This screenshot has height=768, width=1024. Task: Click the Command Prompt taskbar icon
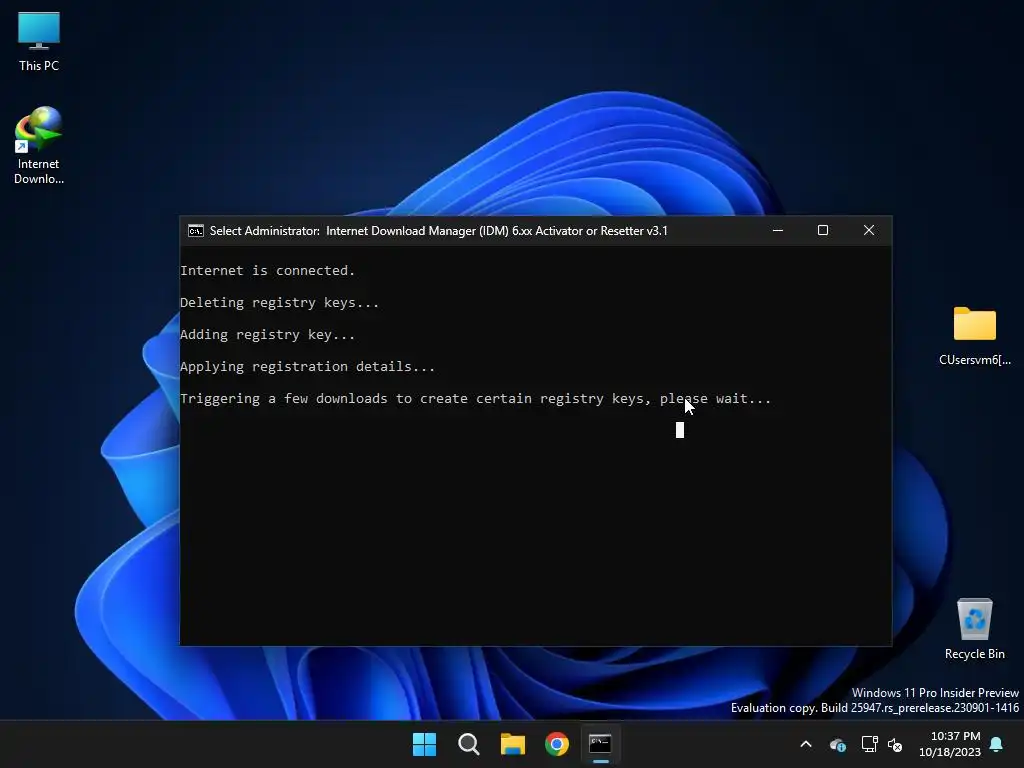(x=600, y=744)
